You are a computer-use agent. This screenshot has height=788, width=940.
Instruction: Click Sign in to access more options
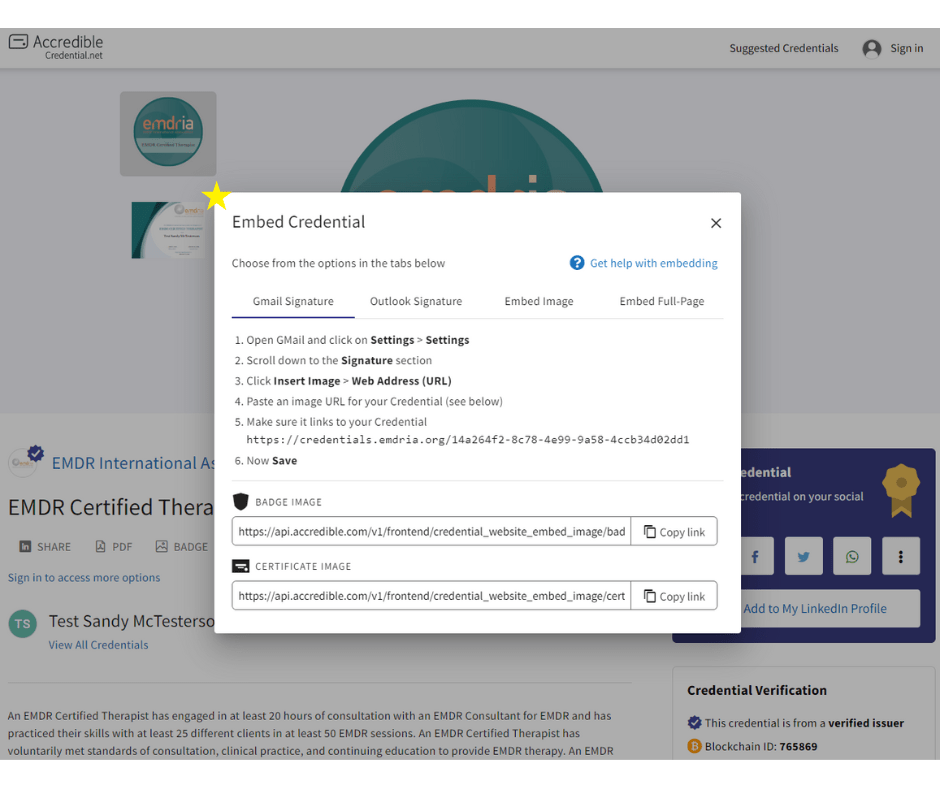84,578
